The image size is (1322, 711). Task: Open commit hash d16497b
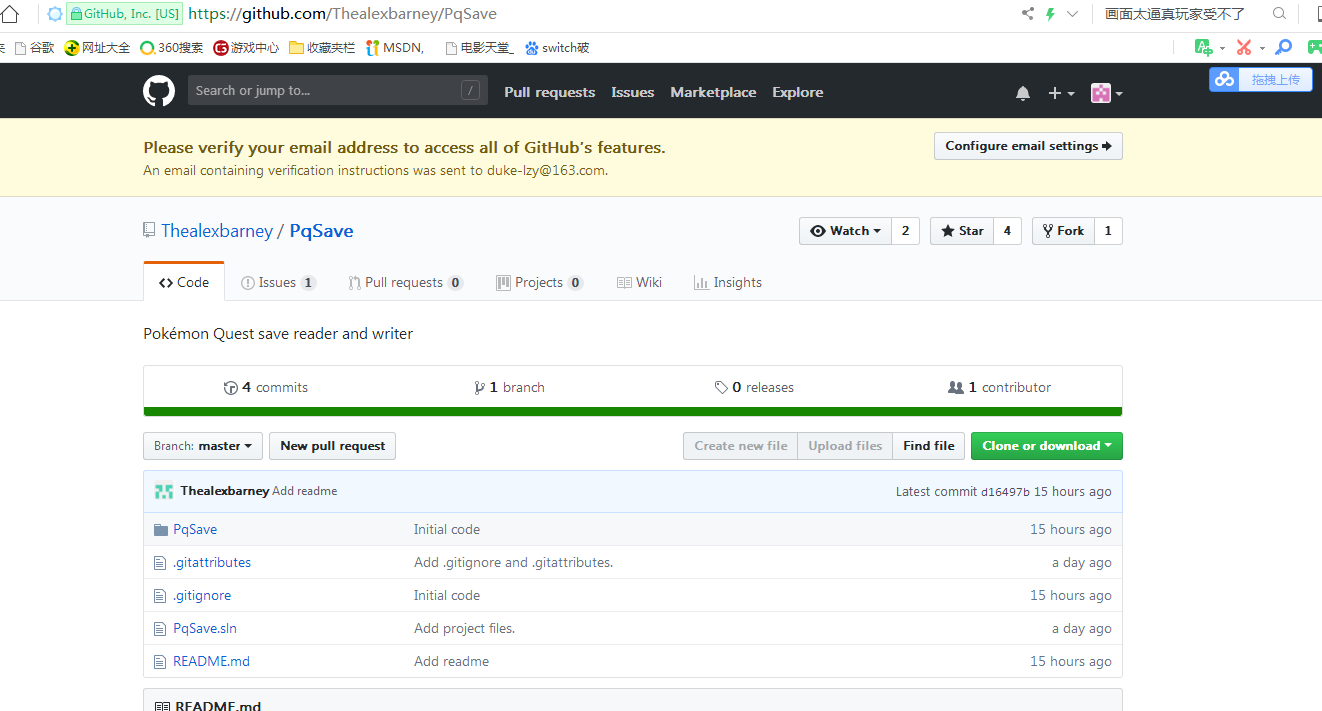[x=1005, y=492]
